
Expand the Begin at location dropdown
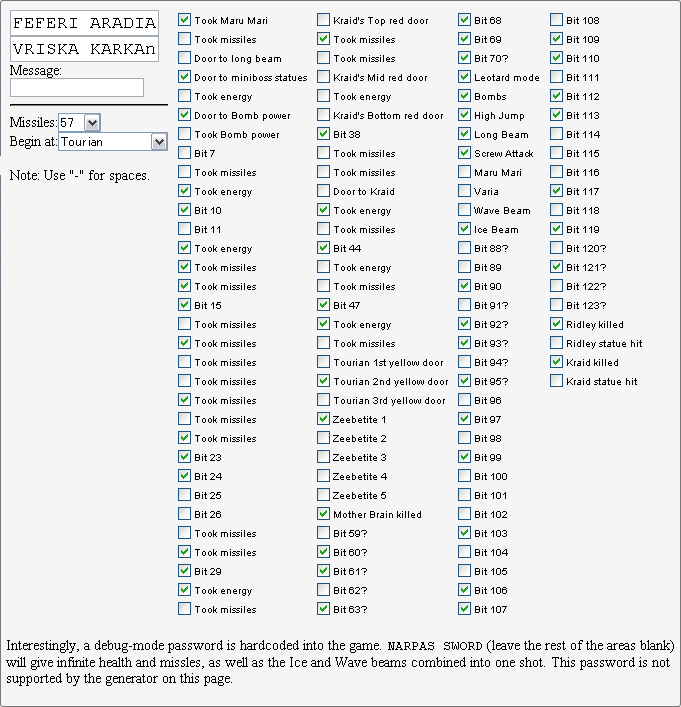point(112,142)
